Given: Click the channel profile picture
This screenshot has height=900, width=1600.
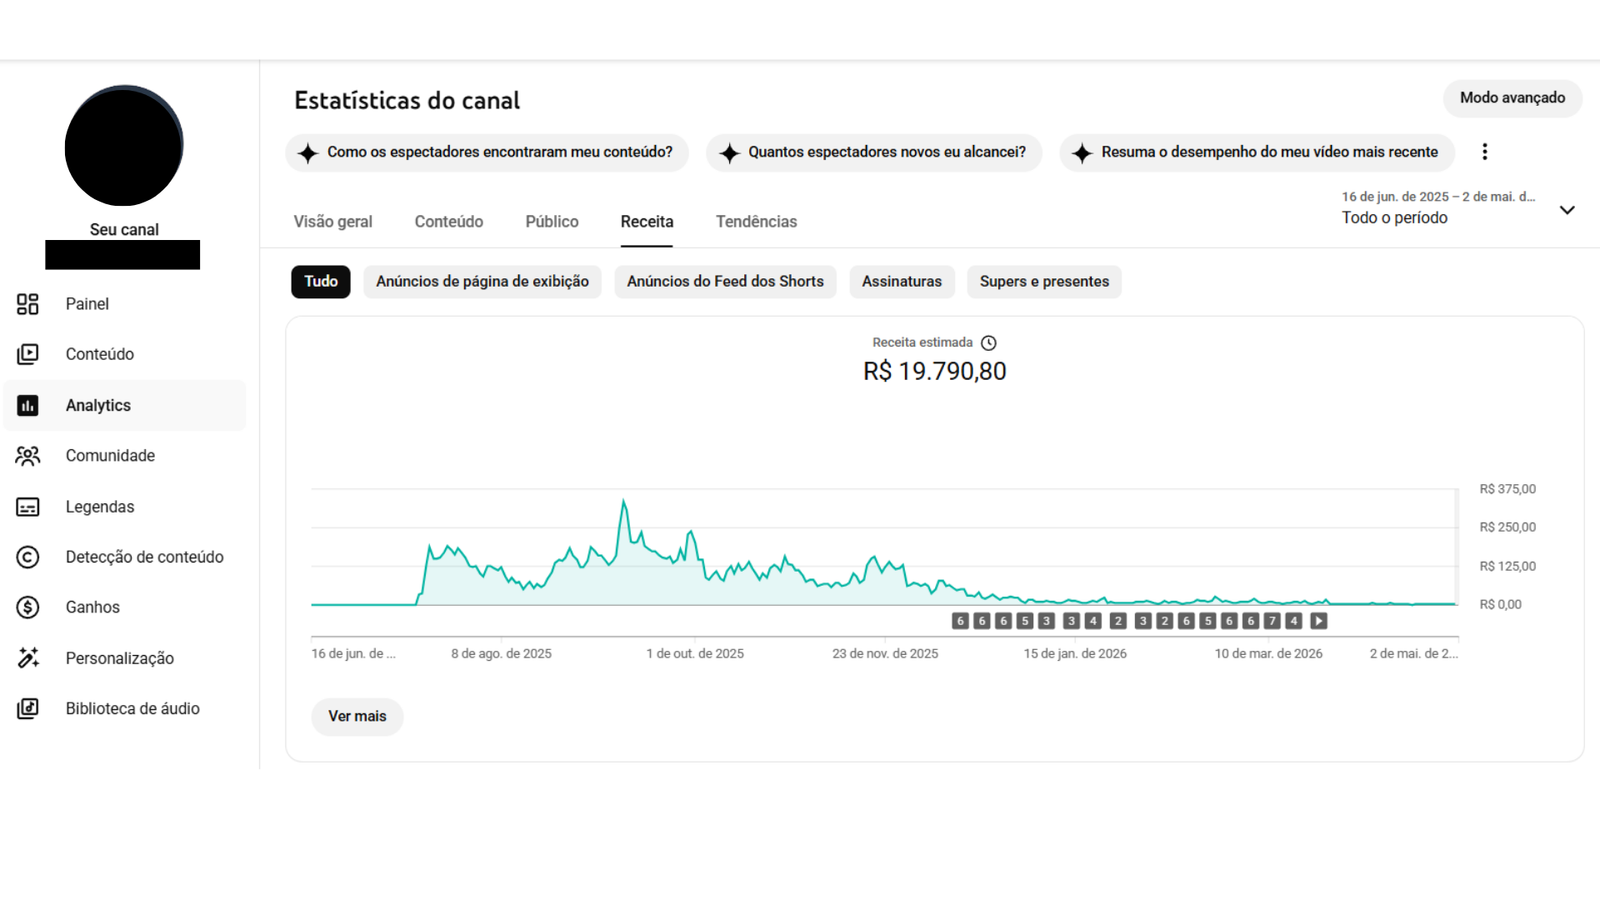Looking at the screenshot, I should [x=124, y=146].
